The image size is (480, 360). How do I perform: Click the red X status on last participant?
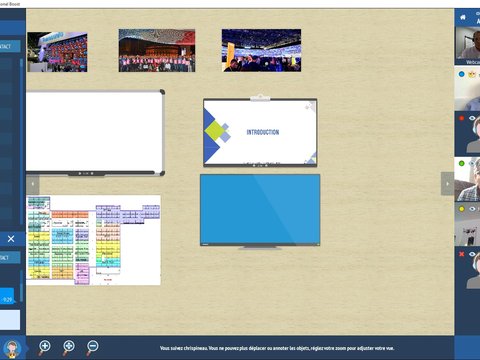(x=461, y=254)
